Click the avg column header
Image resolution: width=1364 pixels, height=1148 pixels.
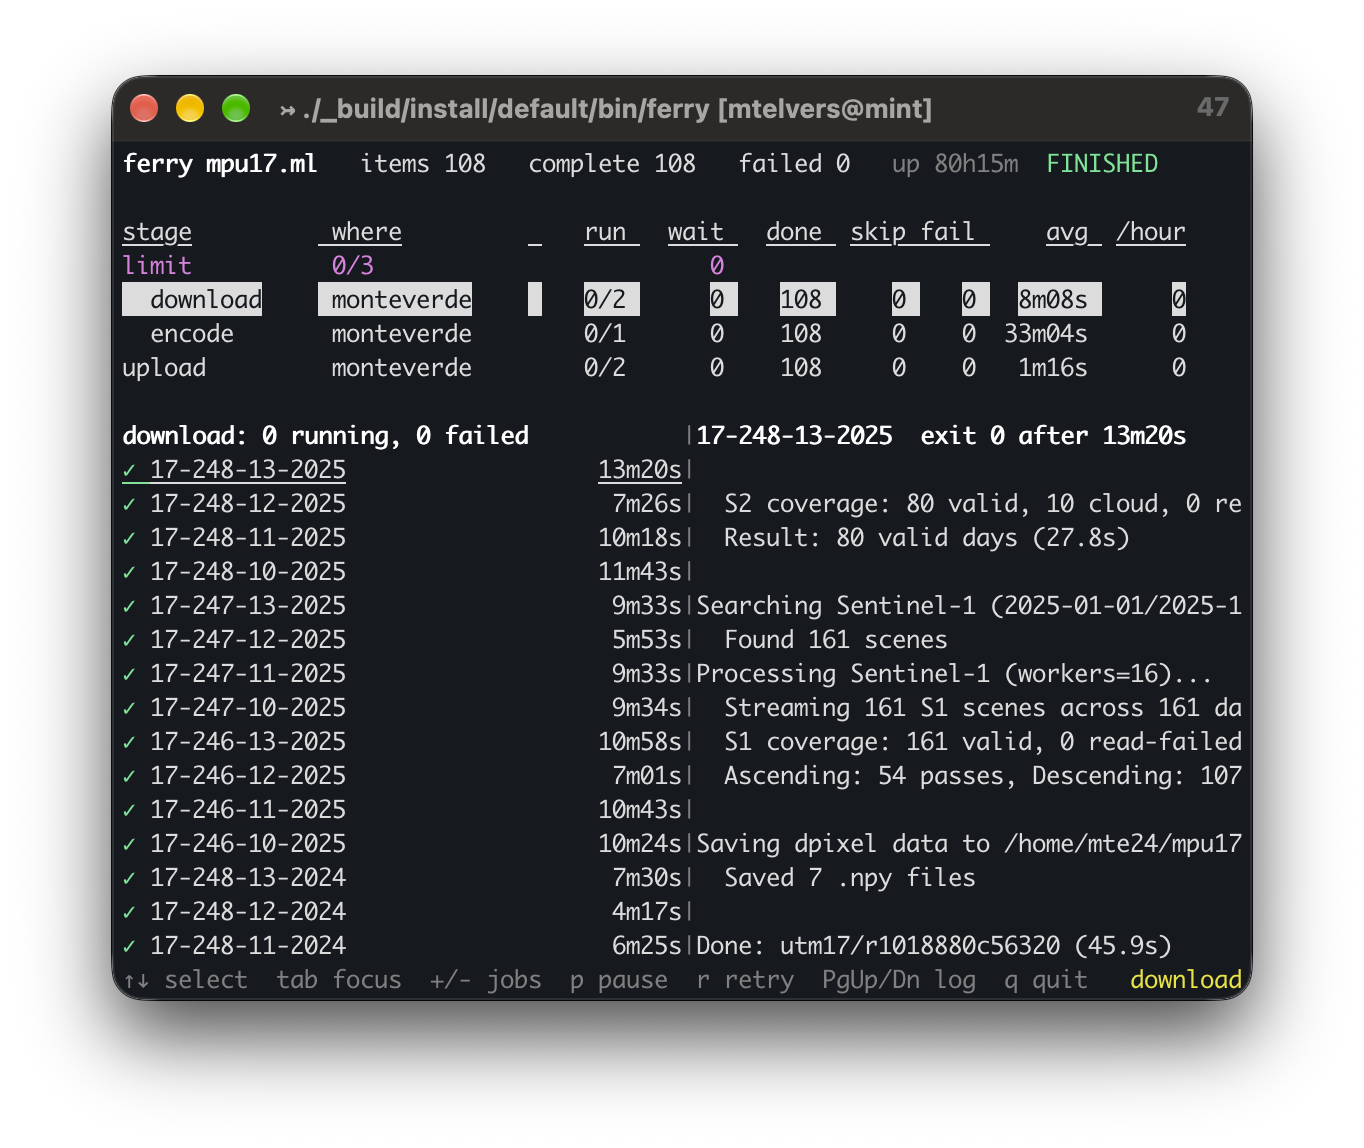pyautogui.click(x=1066, y=232)
